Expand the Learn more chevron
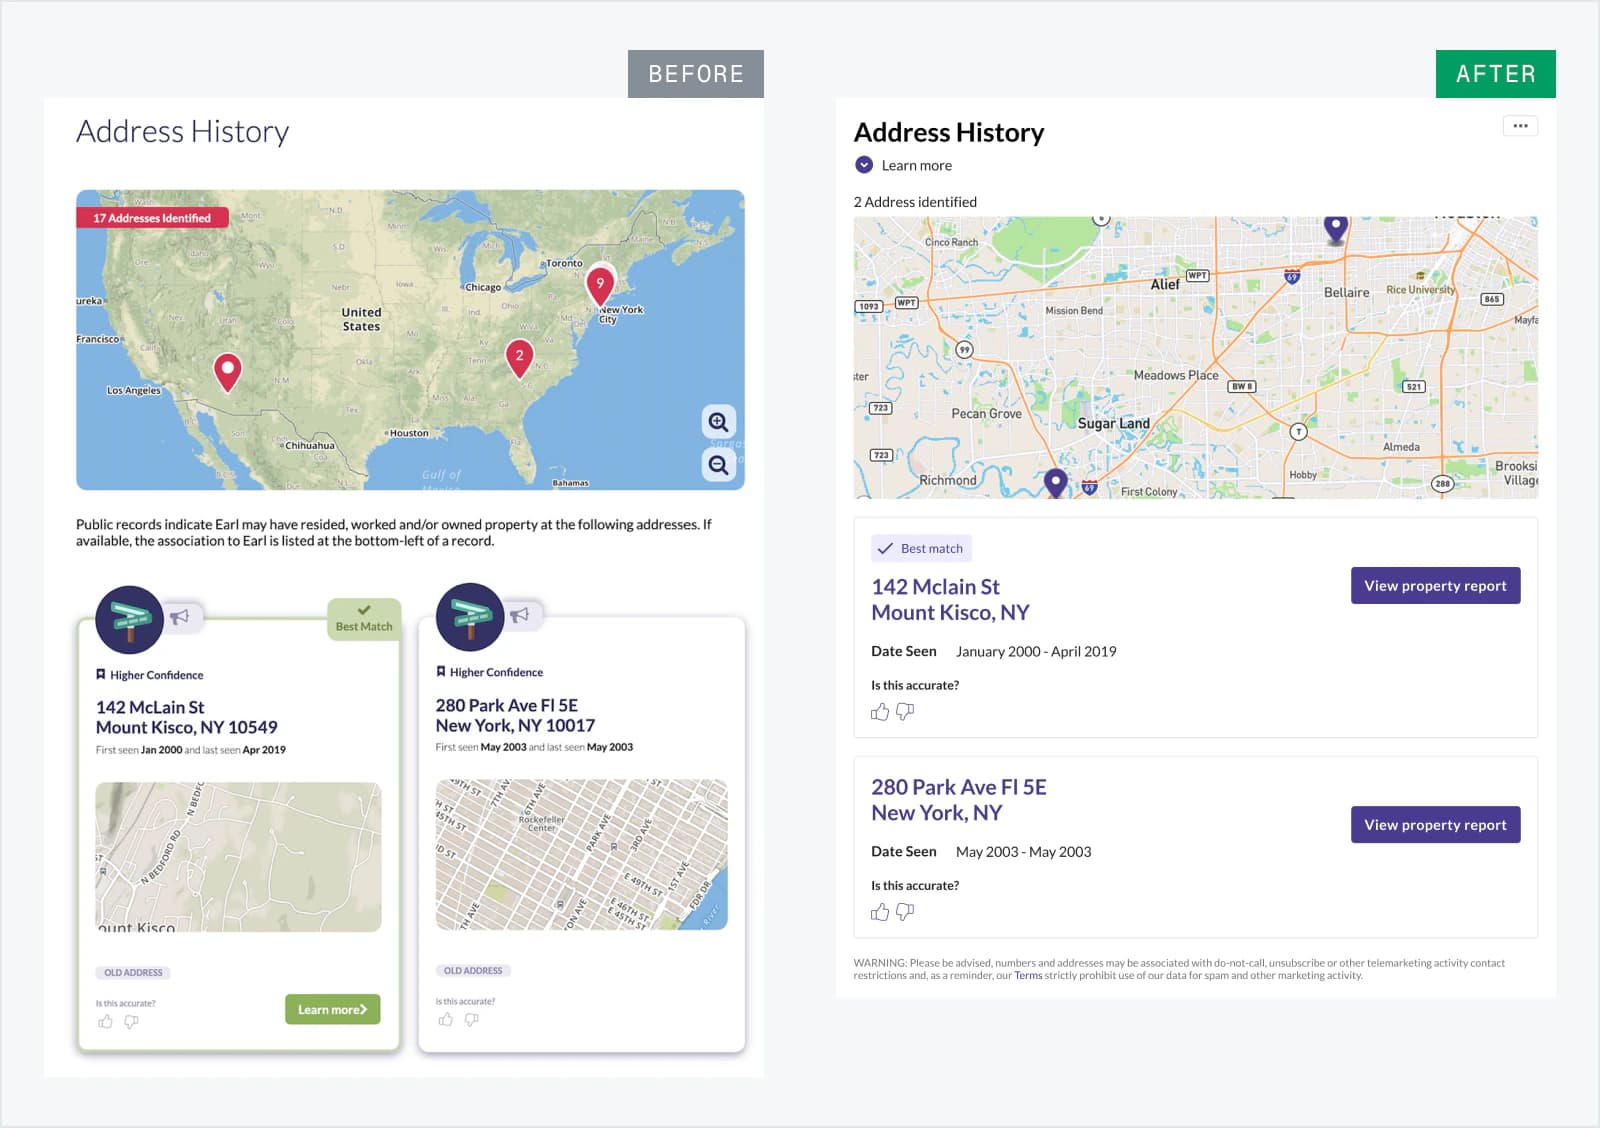This screenshot has width=1600, height=1128. click(x=864, y=165)
